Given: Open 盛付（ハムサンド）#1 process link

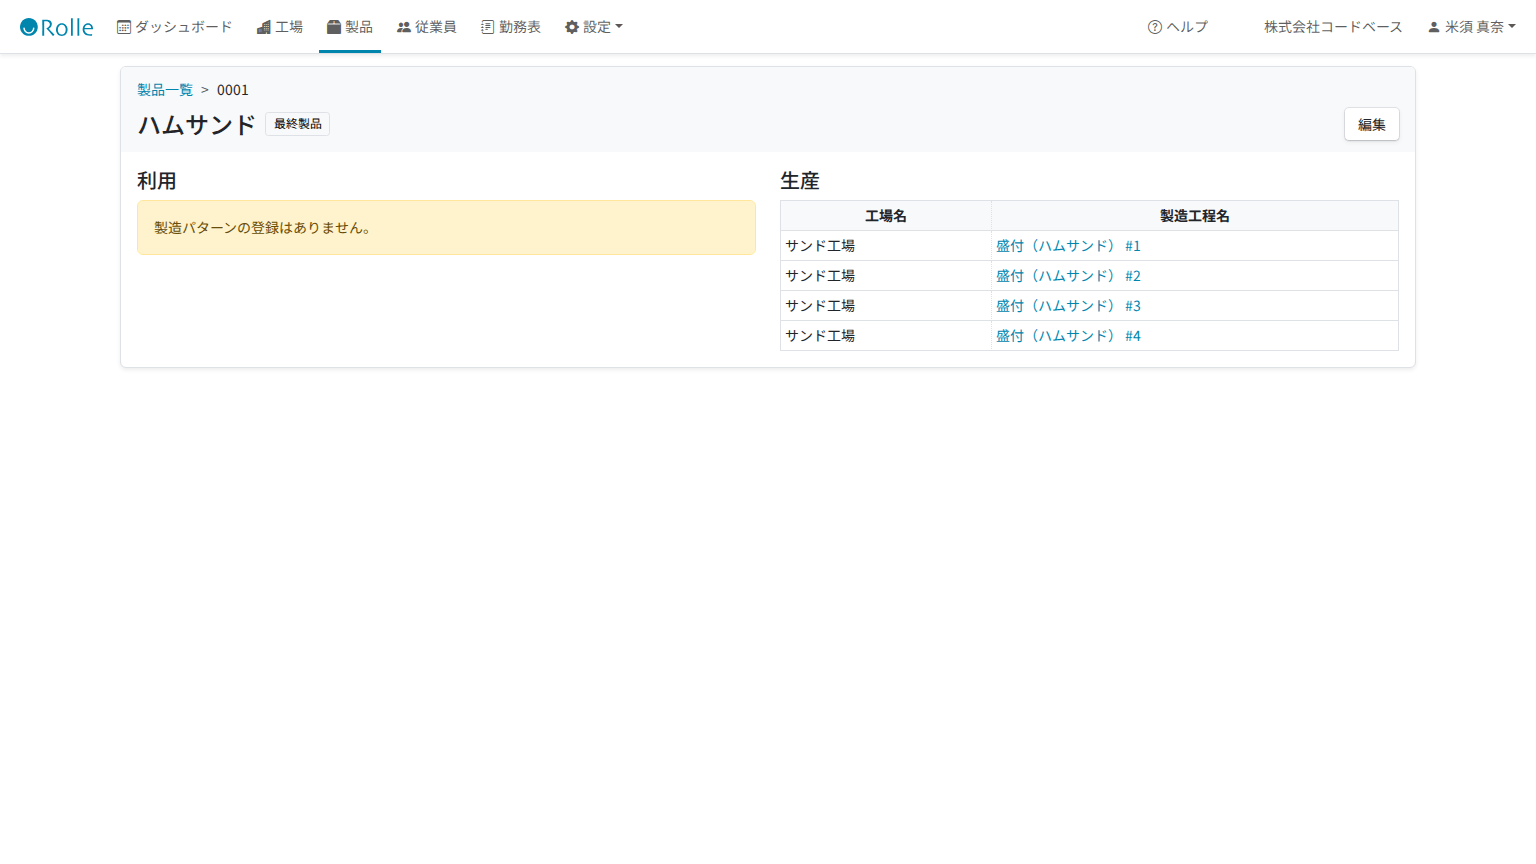Looking at the screenshot, I should (x=1068, y=246).
